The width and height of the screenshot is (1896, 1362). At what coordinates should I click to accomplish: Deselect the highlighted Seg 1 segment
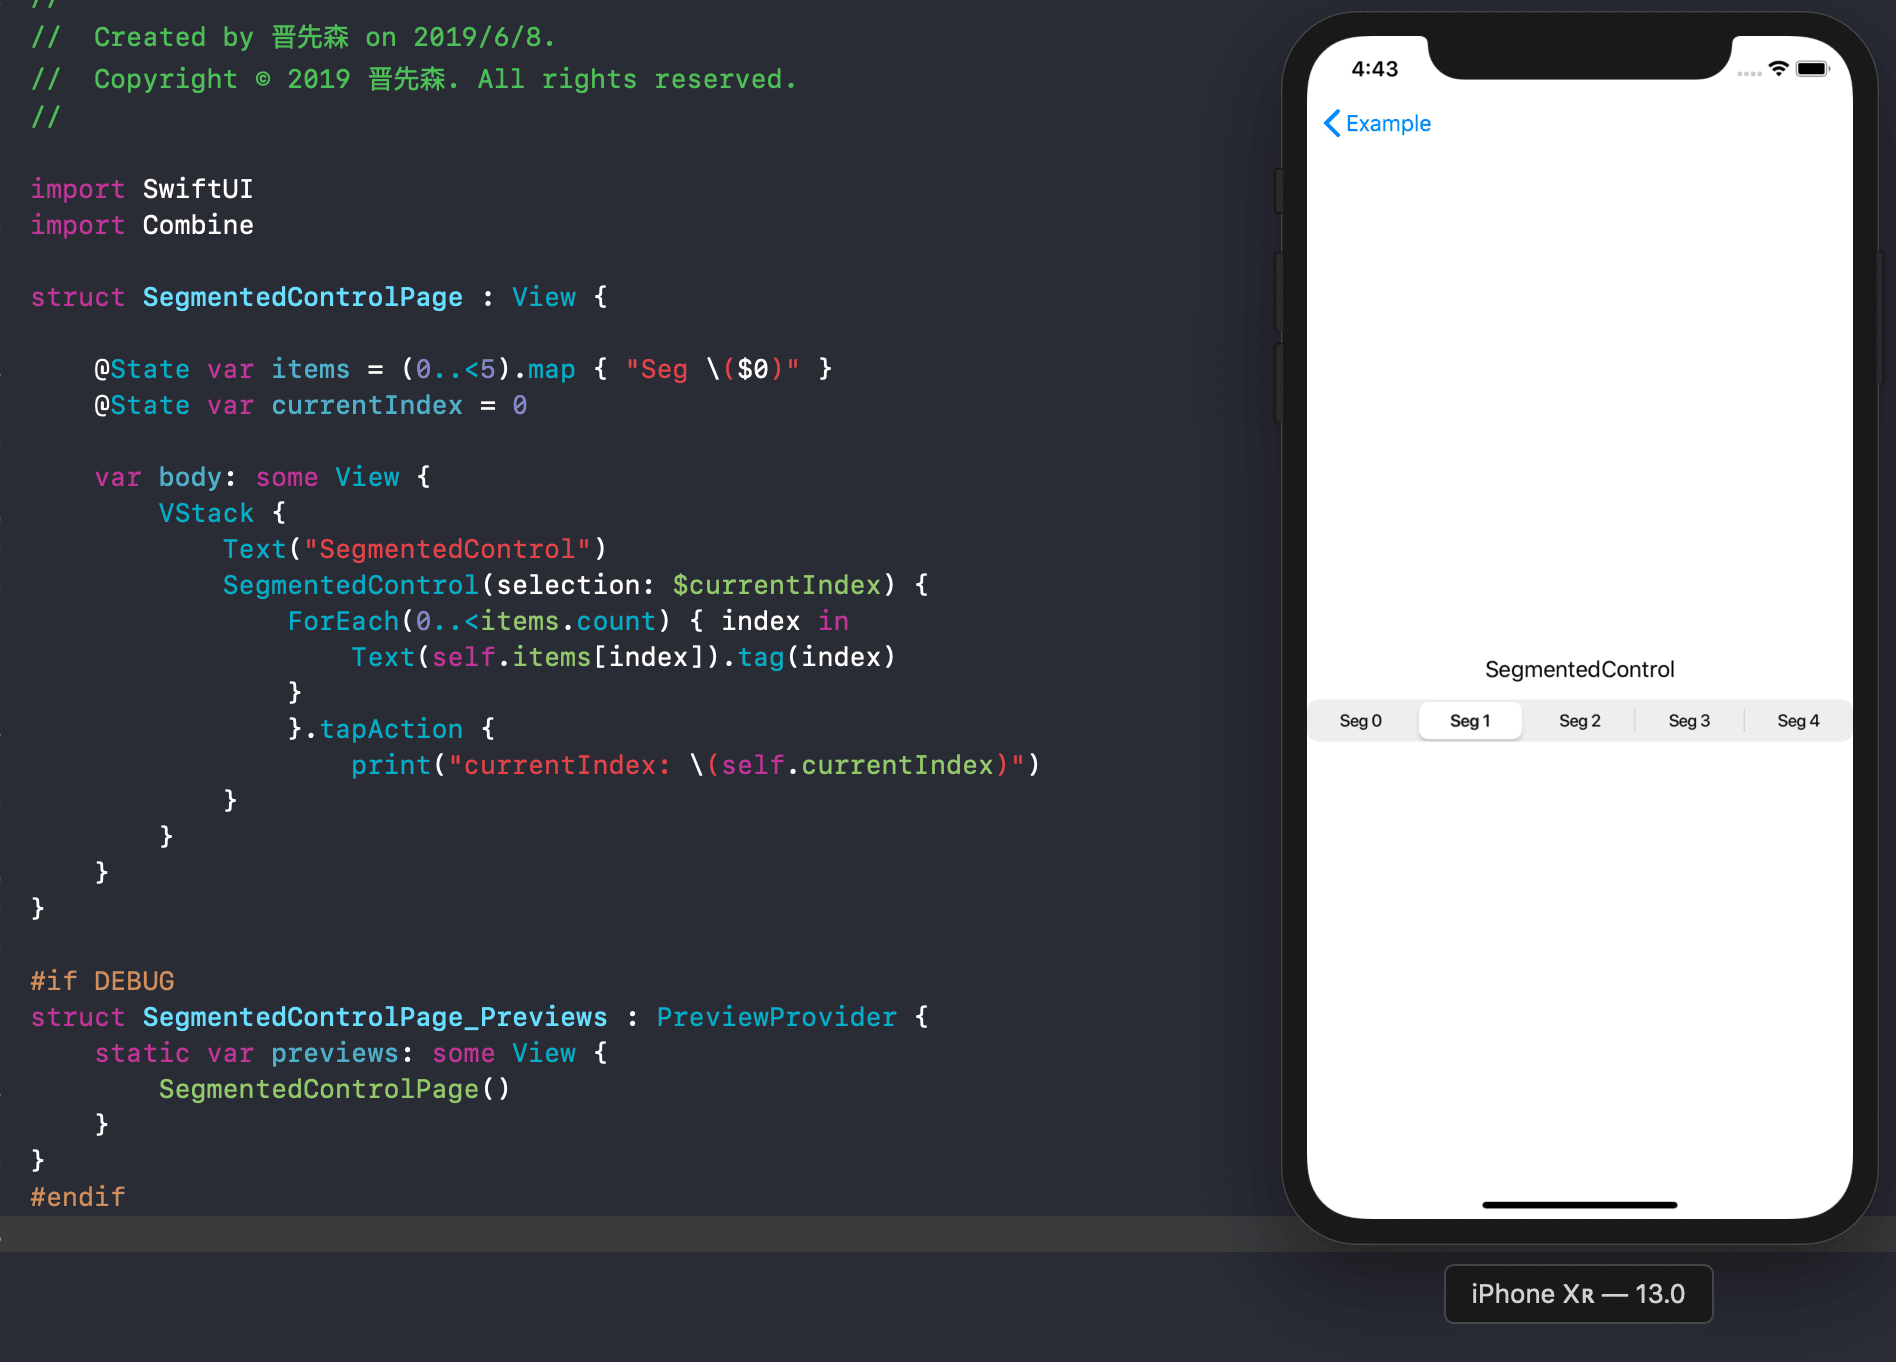(x=1470, y=720)
